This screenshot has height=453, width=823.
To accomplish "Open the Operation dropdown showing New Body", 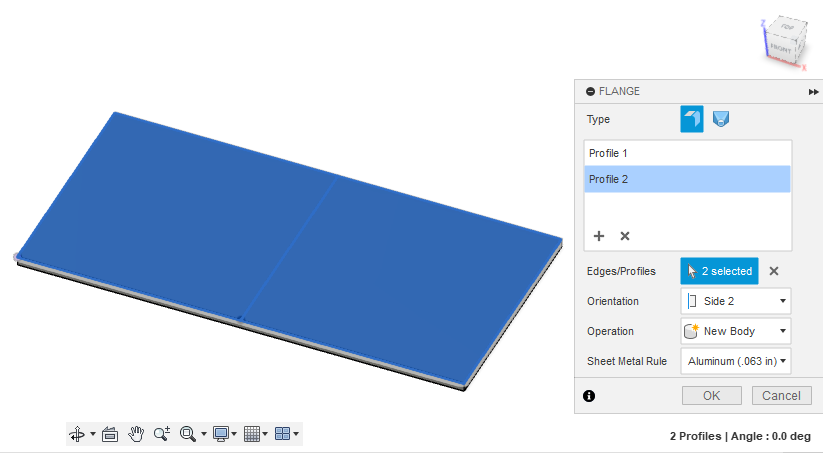I will pos(736,331).
